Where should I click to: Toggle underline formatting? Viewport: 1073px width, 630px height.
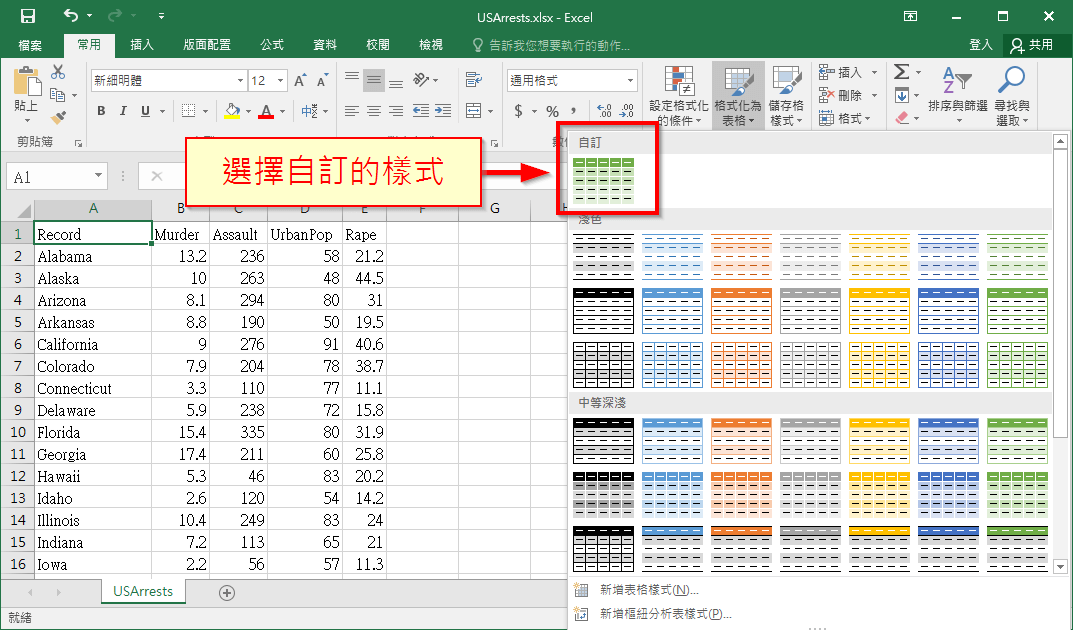pos(144,111)
